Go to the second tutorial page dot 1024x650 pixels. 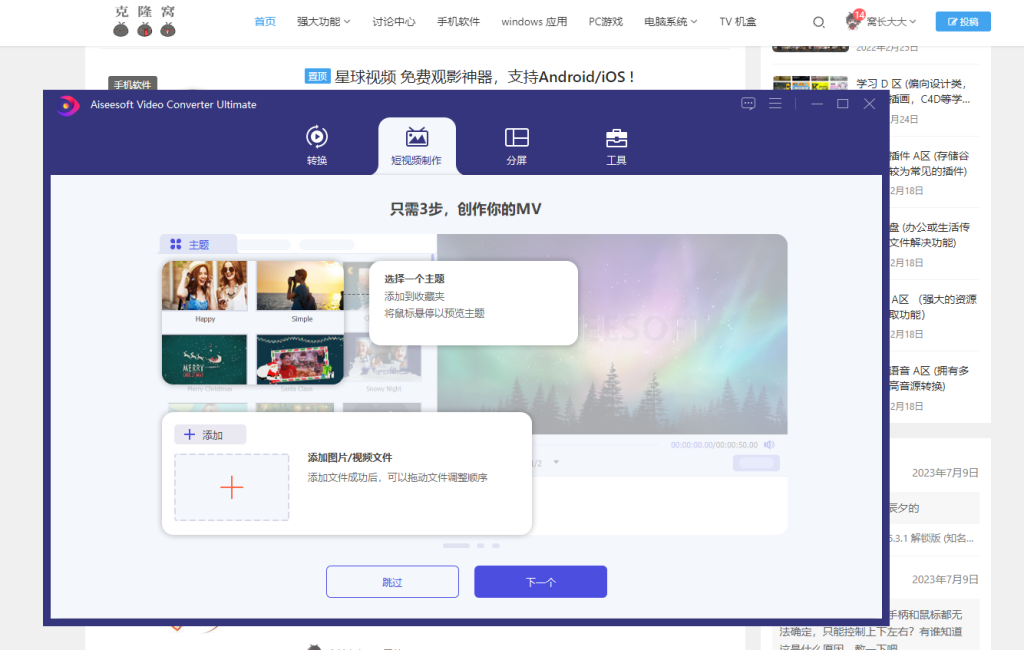(481, 545)
